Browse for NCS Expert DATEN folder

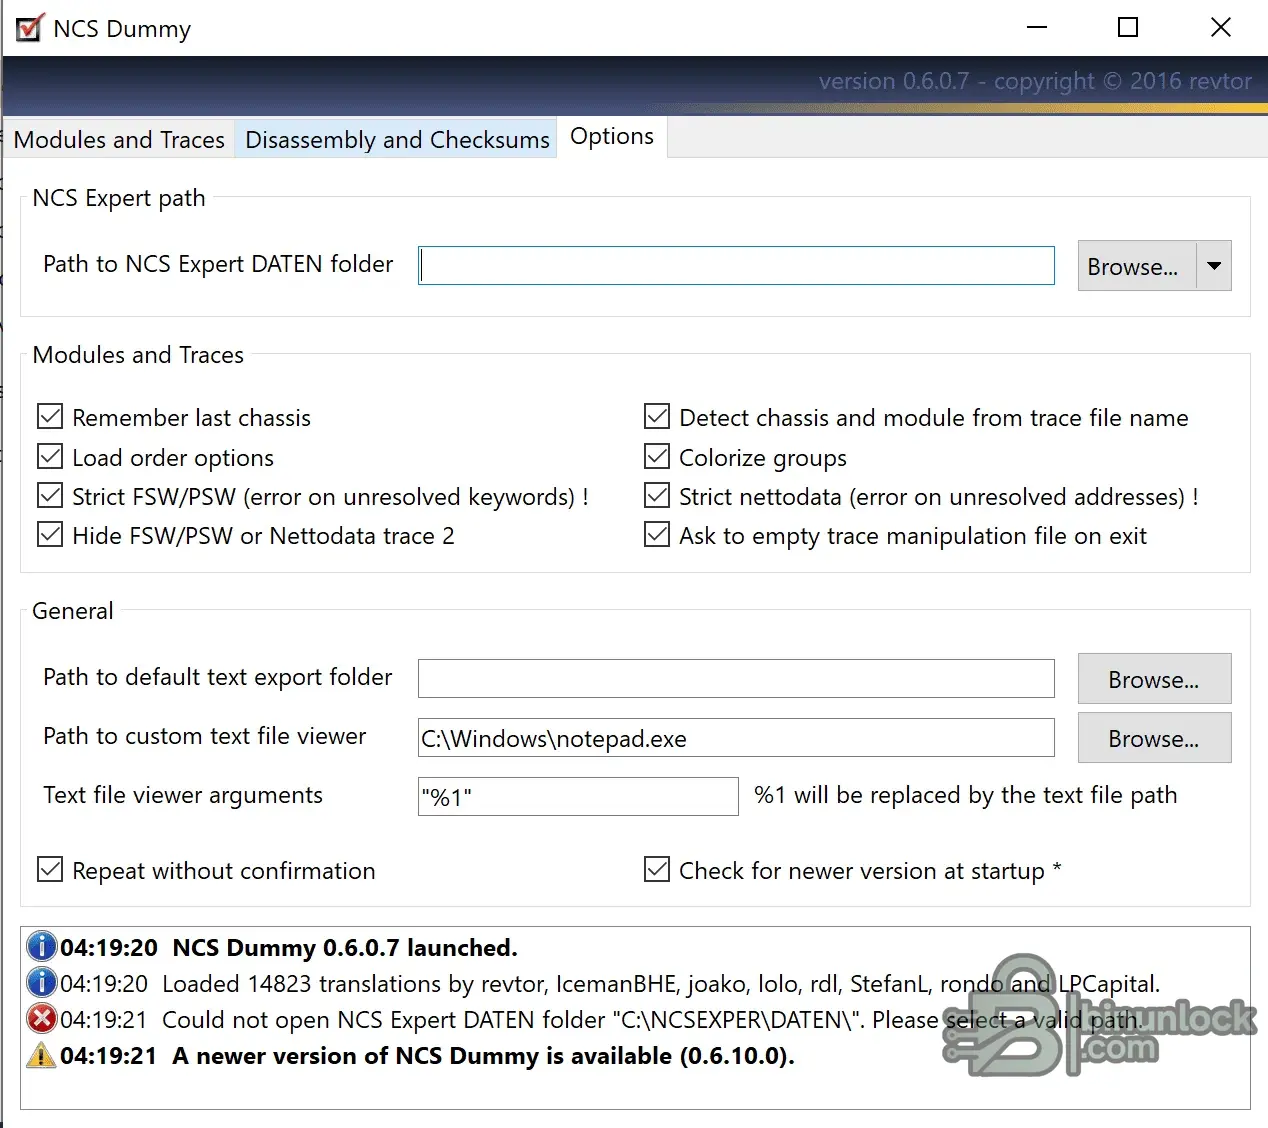coord(1137,266)
